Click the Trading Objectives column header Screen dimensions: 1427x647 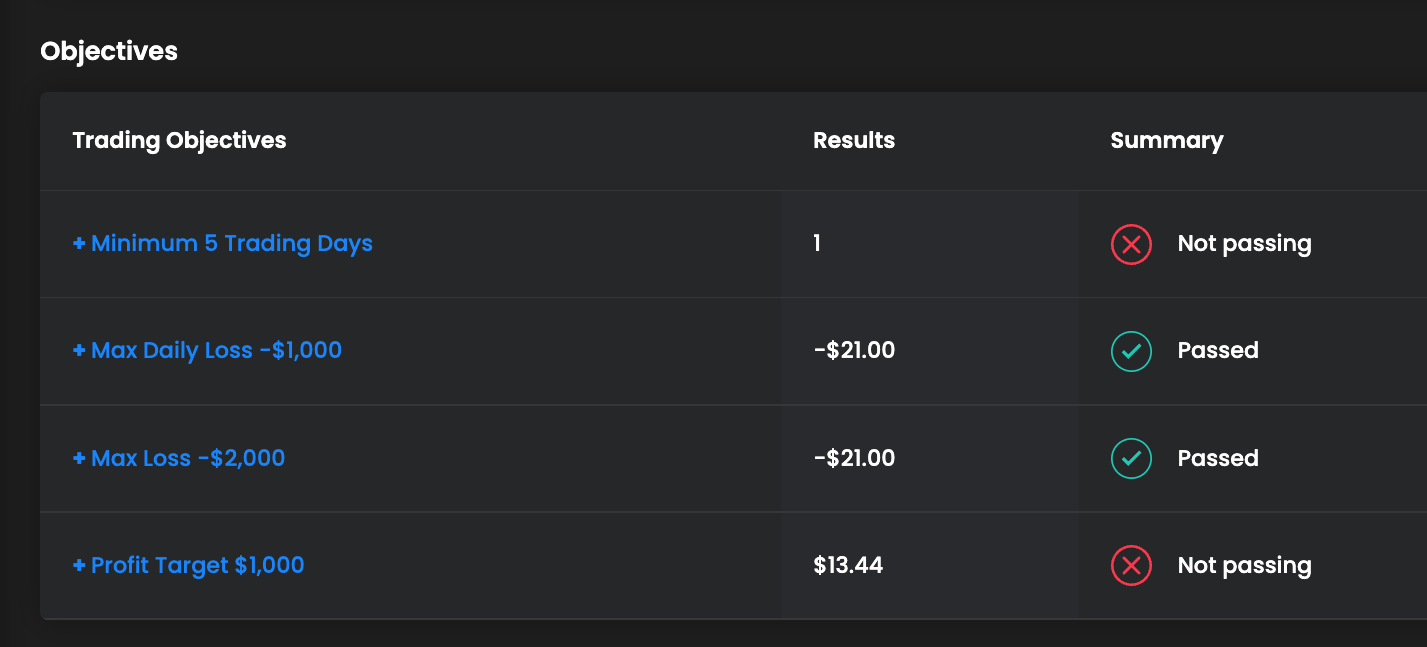pyautogui.click(x=180, y=141)
